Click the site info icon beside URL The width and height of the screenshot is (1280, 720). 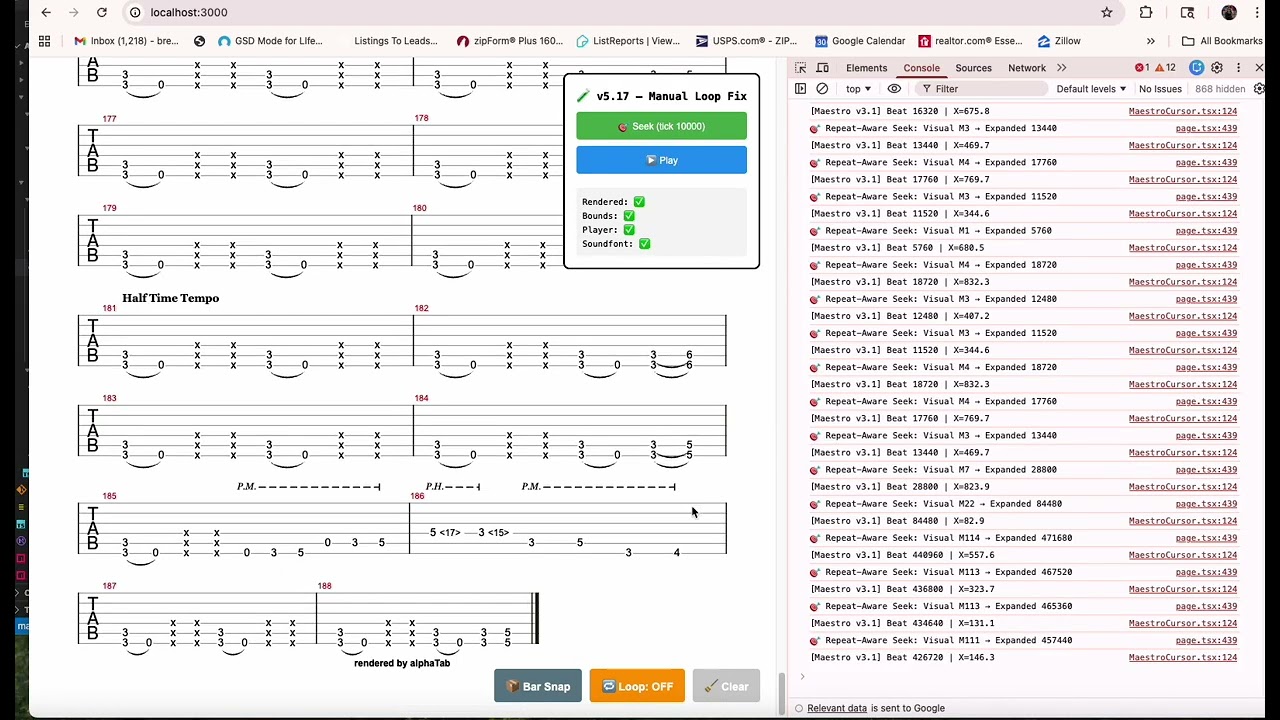click(x=135, y=12)
